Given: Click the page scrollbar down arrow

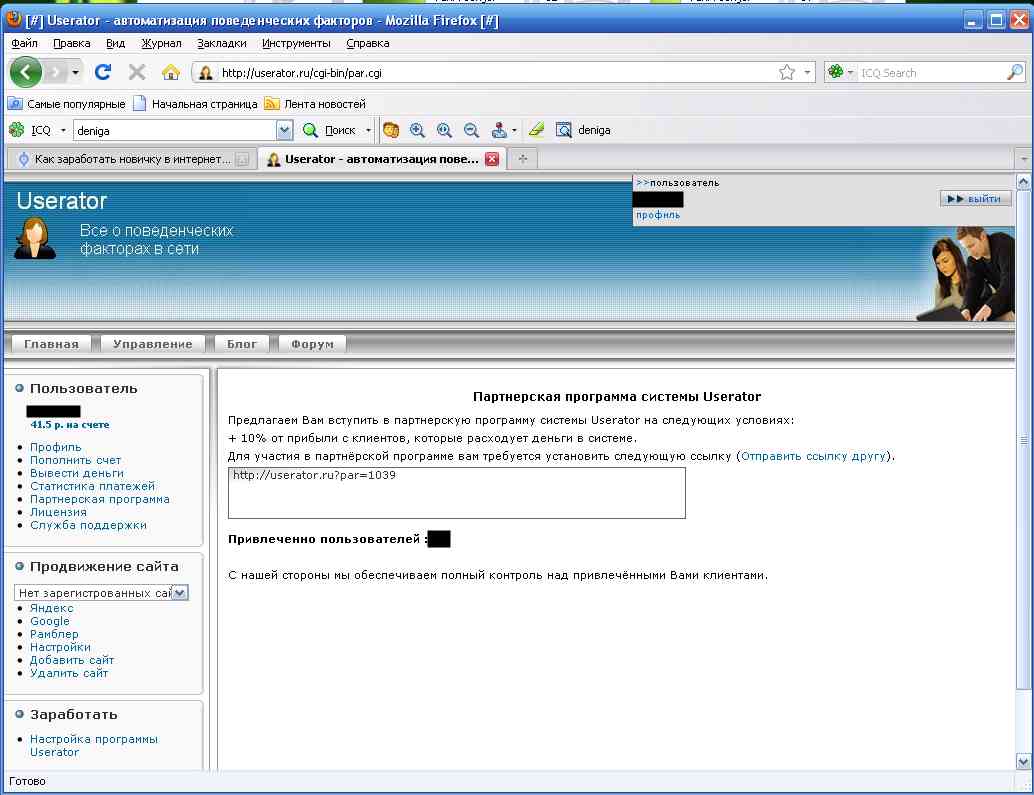Looking at the screenshot, I should click(x=1023, y=761).
